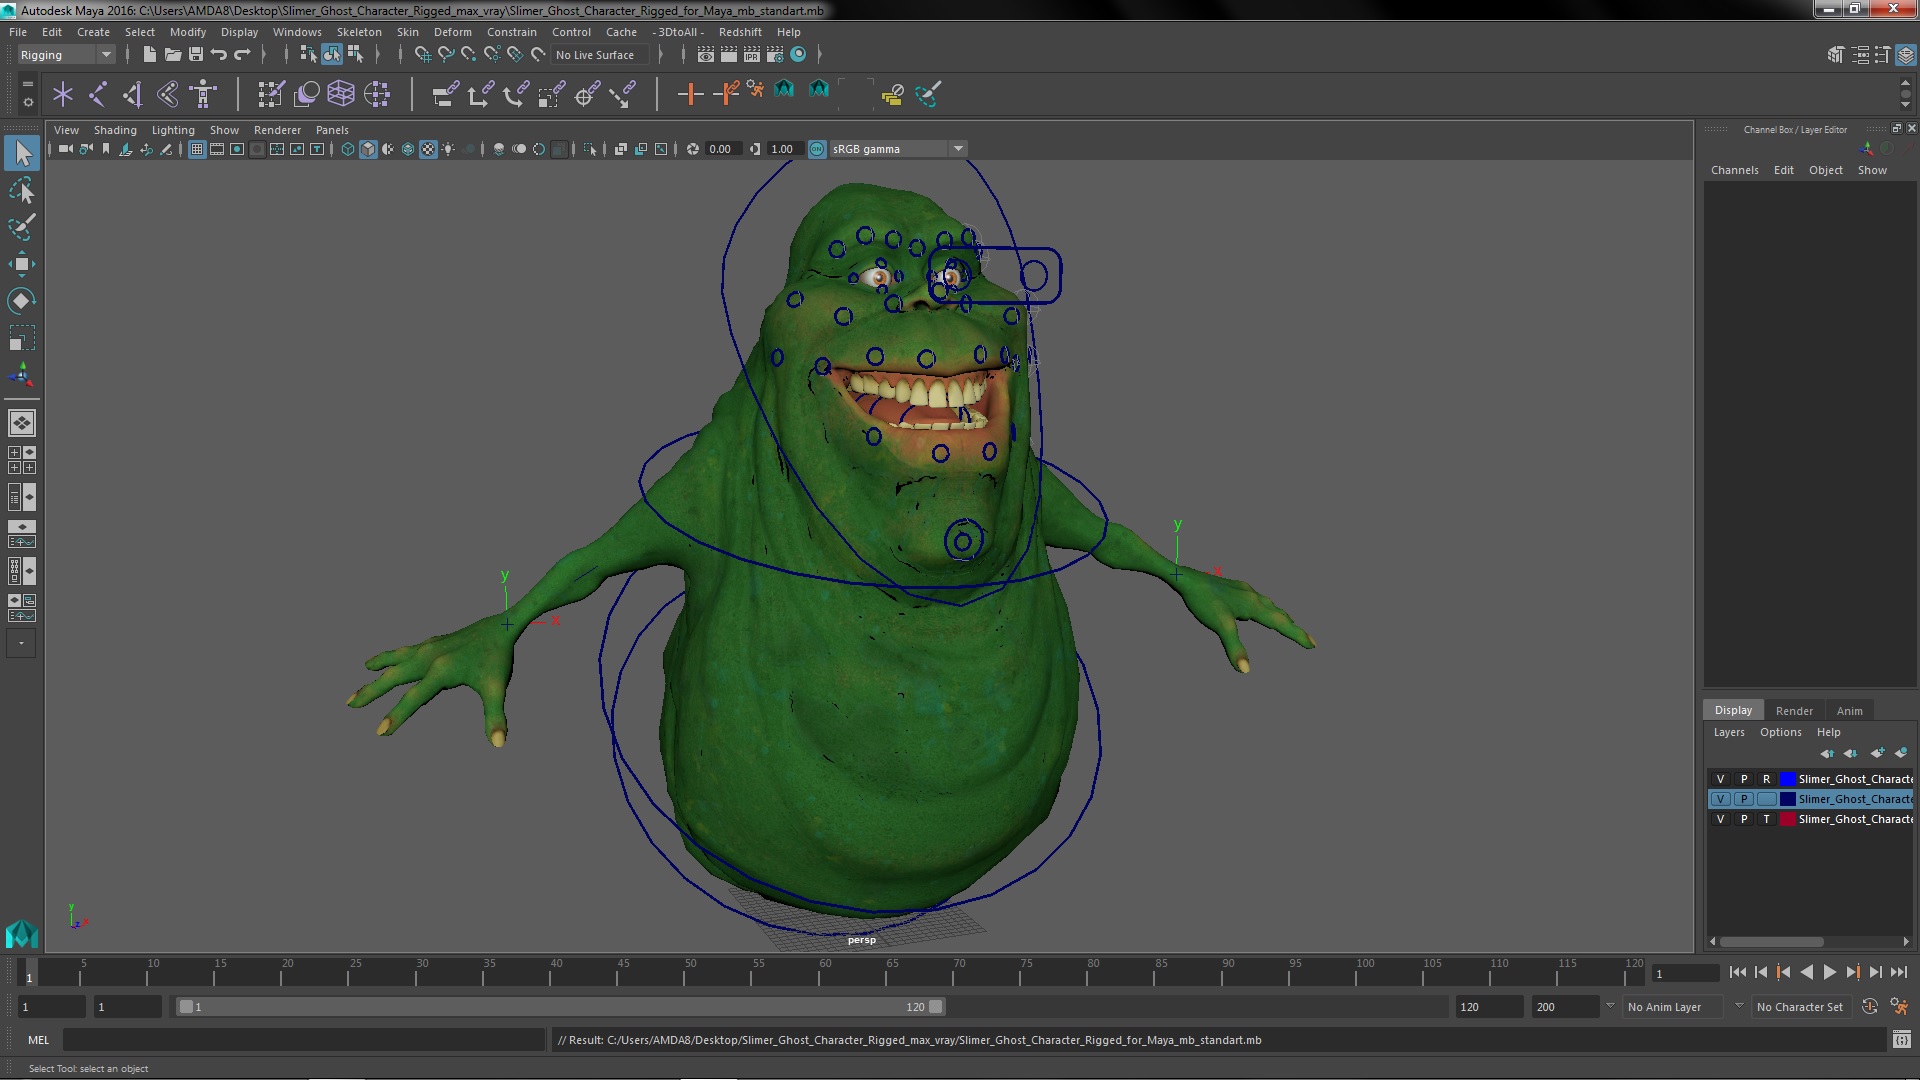1920x1080 pixels.
Task: Open viewport Shading menu
Action: pyautogui.click(x=115, y=130)
